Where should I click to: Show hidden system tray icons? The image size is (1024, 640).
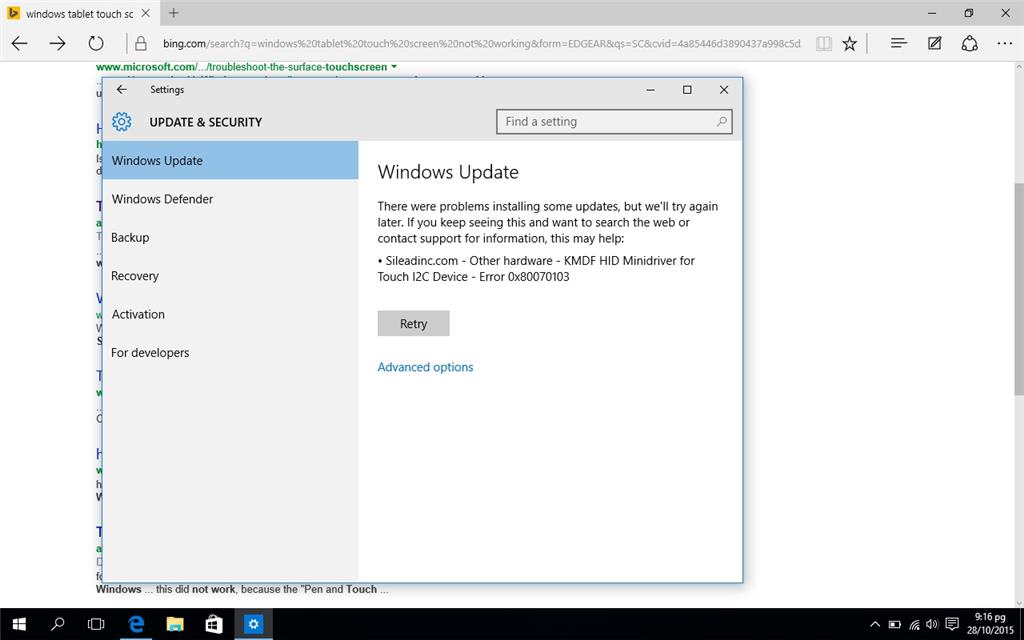coord(875,624)
